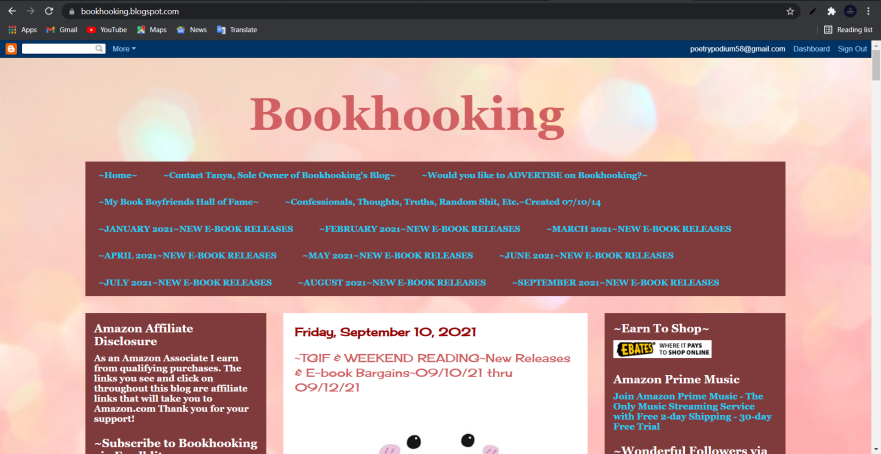Click the Subscribe to Bookhooking heading
This screenshot has width=881, height=454.
tap(175, 446)
